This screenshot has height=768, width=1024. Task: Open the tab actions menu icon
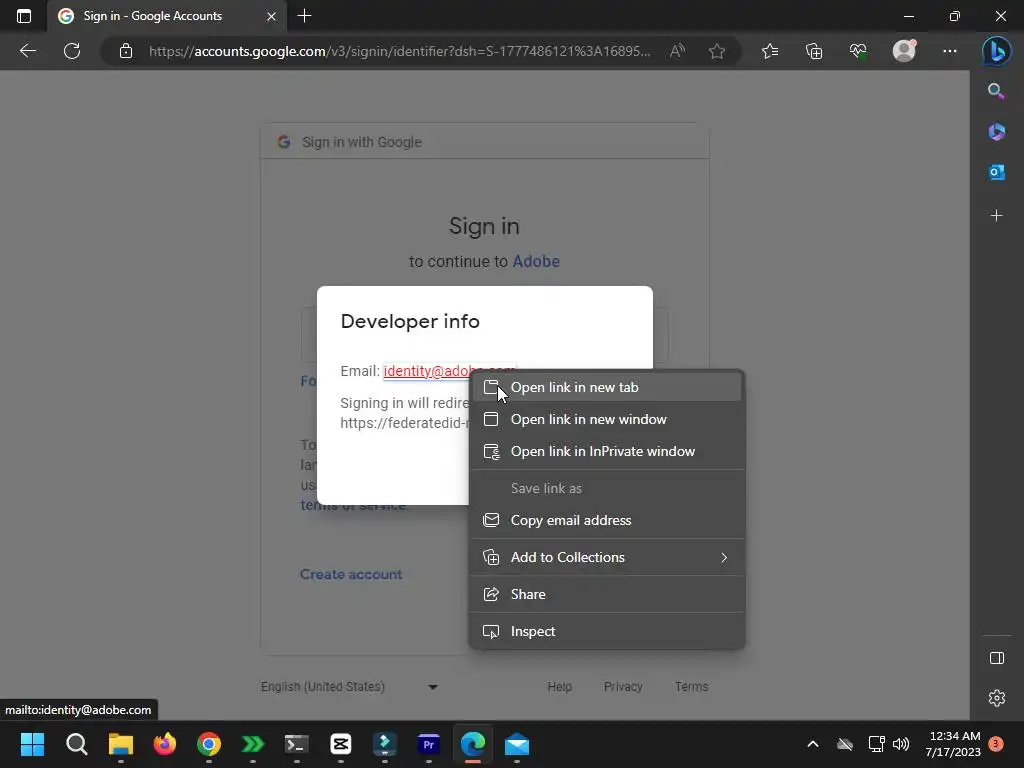(x=24, y=16)
